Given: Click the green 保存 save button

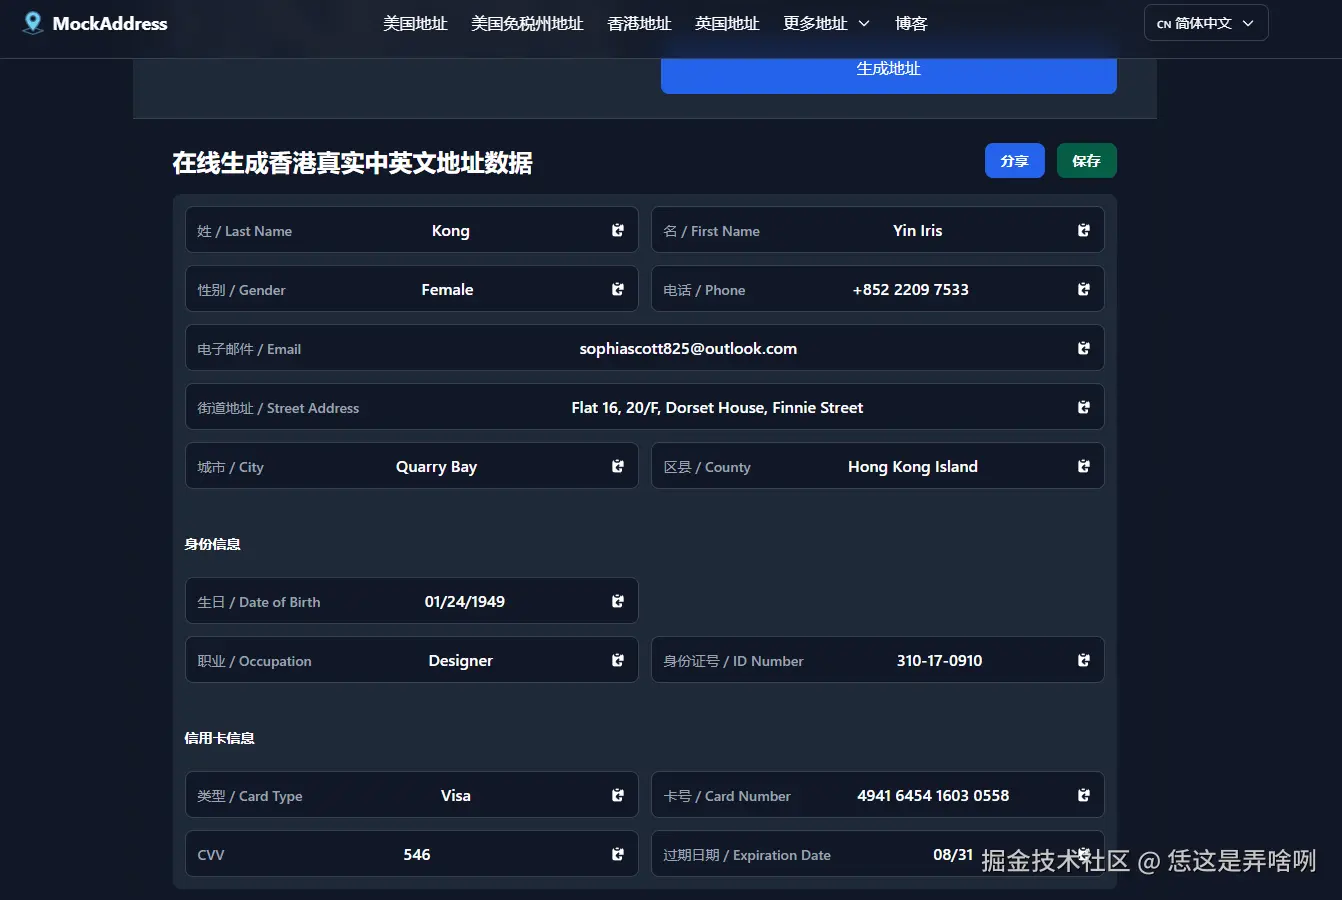Looking at the screenshot, I should 1086,160.
